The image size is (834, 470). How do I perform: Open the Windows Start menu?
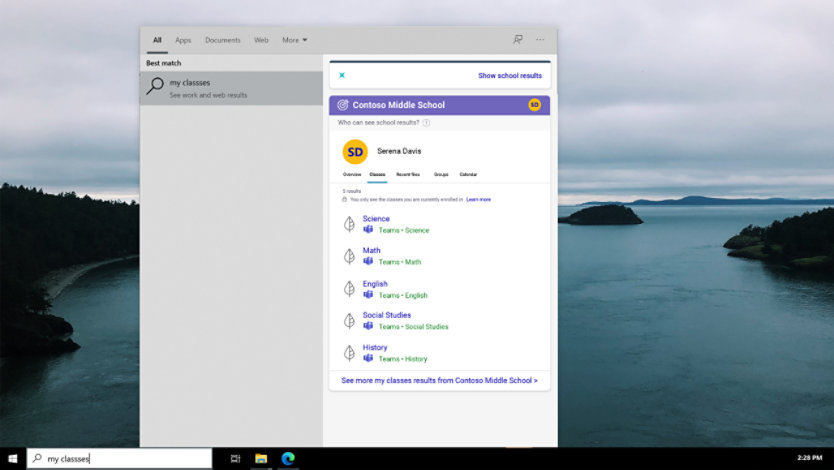pyautogui.click(x=13, y=458)
